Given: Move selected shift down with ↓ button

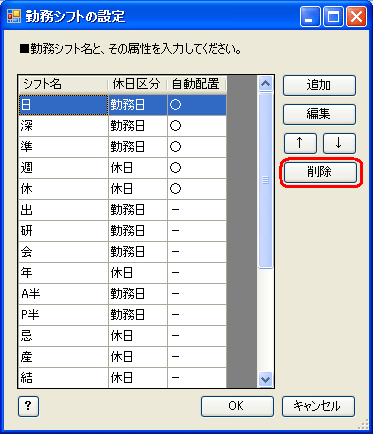Looking at the screenshot, I should pyautogui.click(x=339, y=143).
